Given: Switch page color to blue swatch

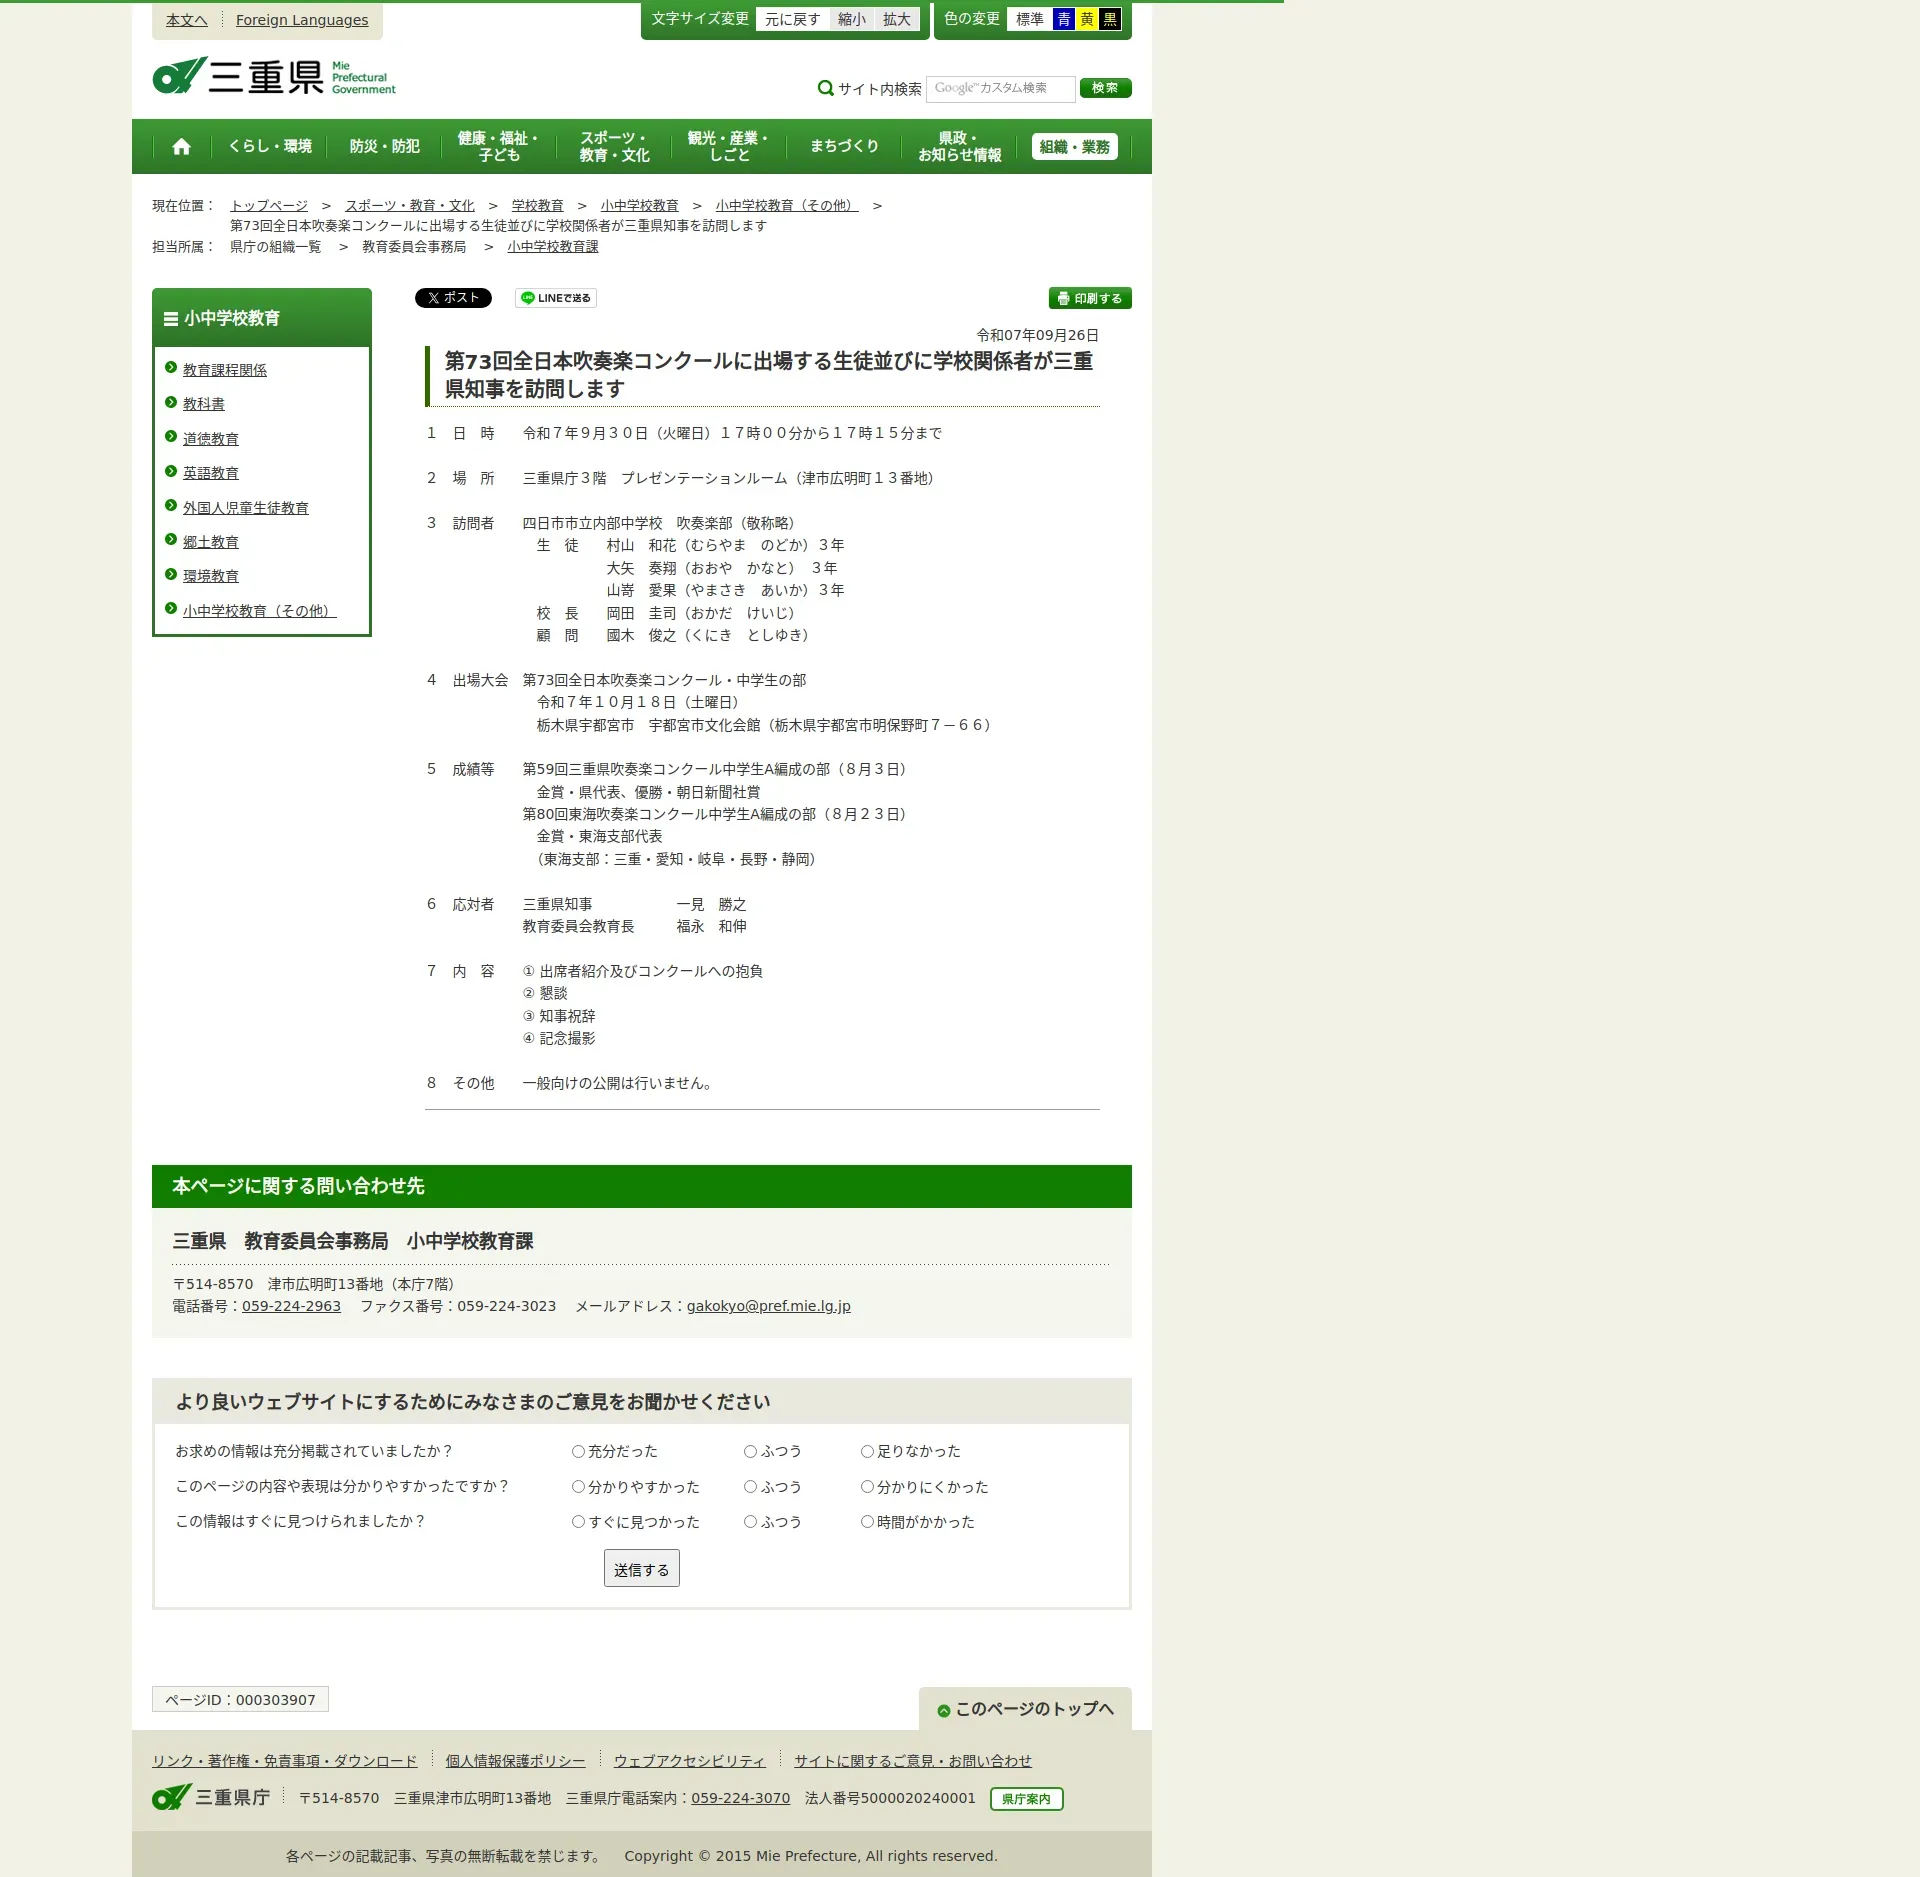Looking at the screenshot, I should tap(1063, 19).
